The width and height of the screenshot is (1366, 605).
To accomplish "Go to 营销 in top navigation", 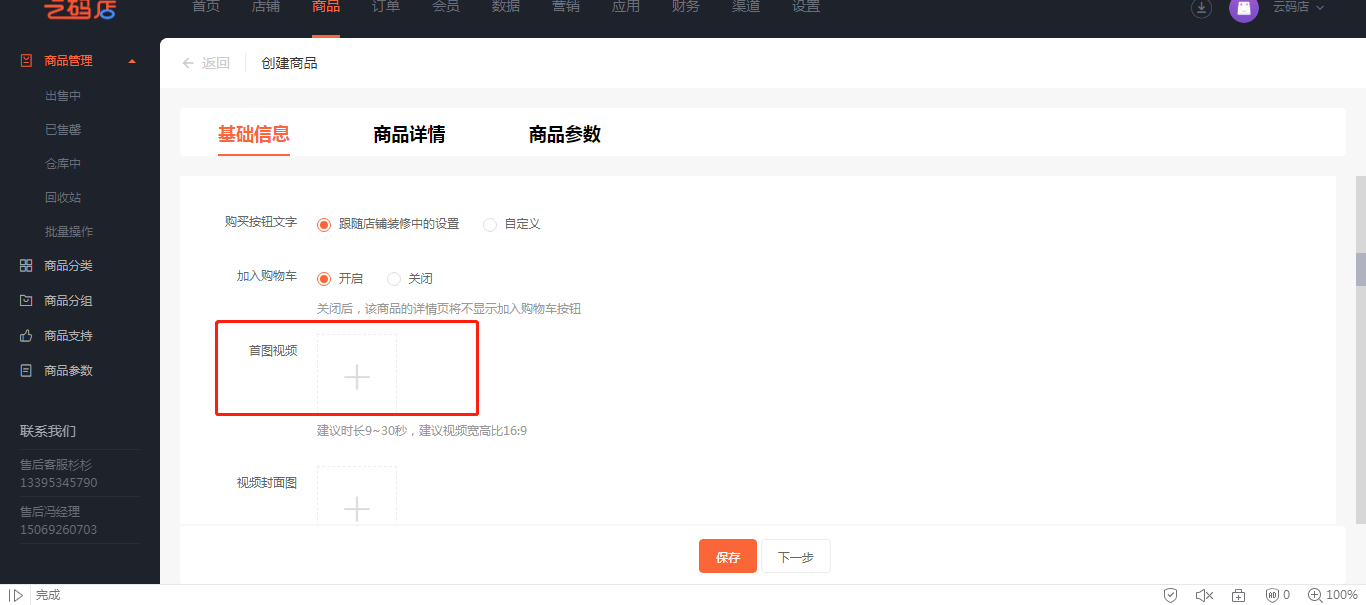I will (x=566, y=7).
